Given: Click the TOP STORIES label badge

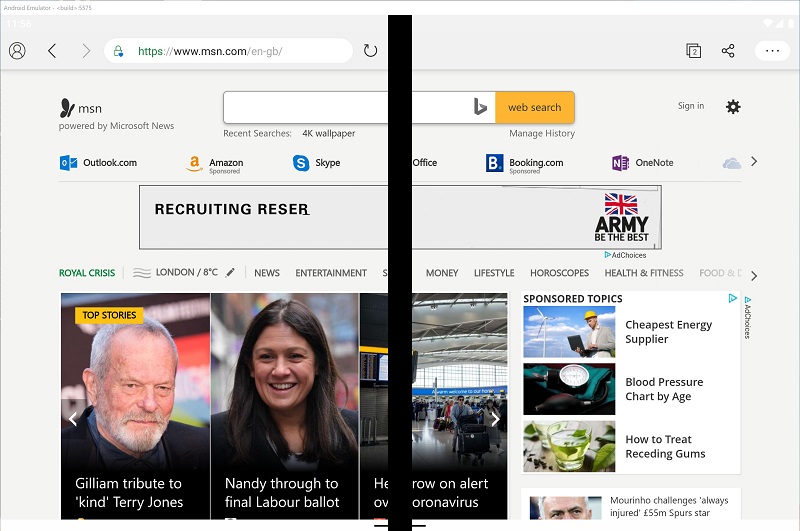Looking at the screenshot, I should click(x=109, y=315).
